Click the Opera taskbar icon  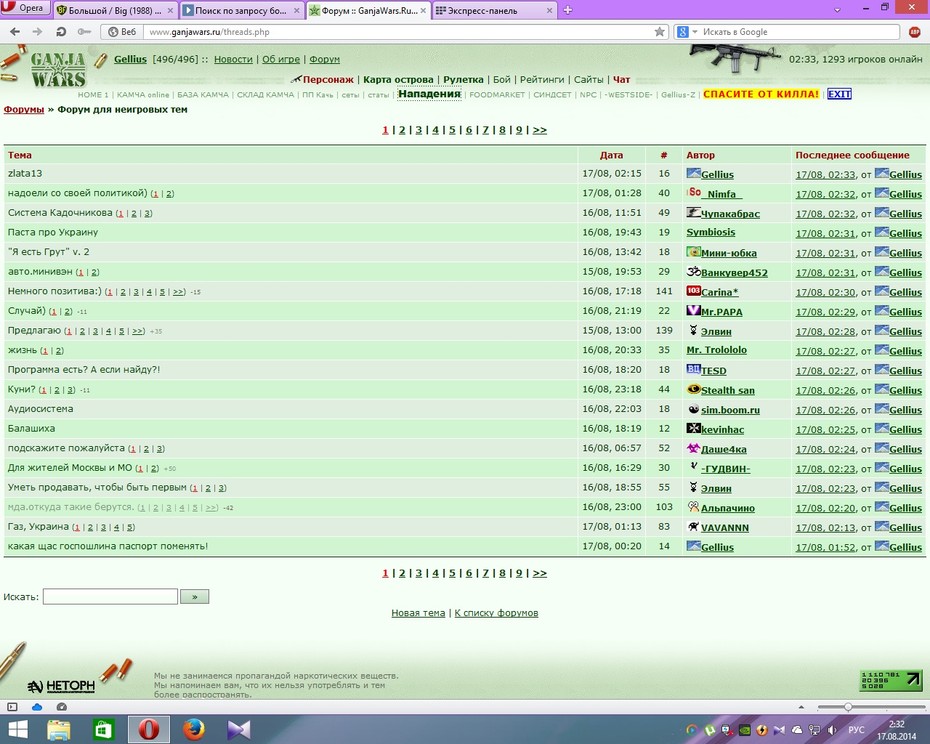tap(149, 730)
